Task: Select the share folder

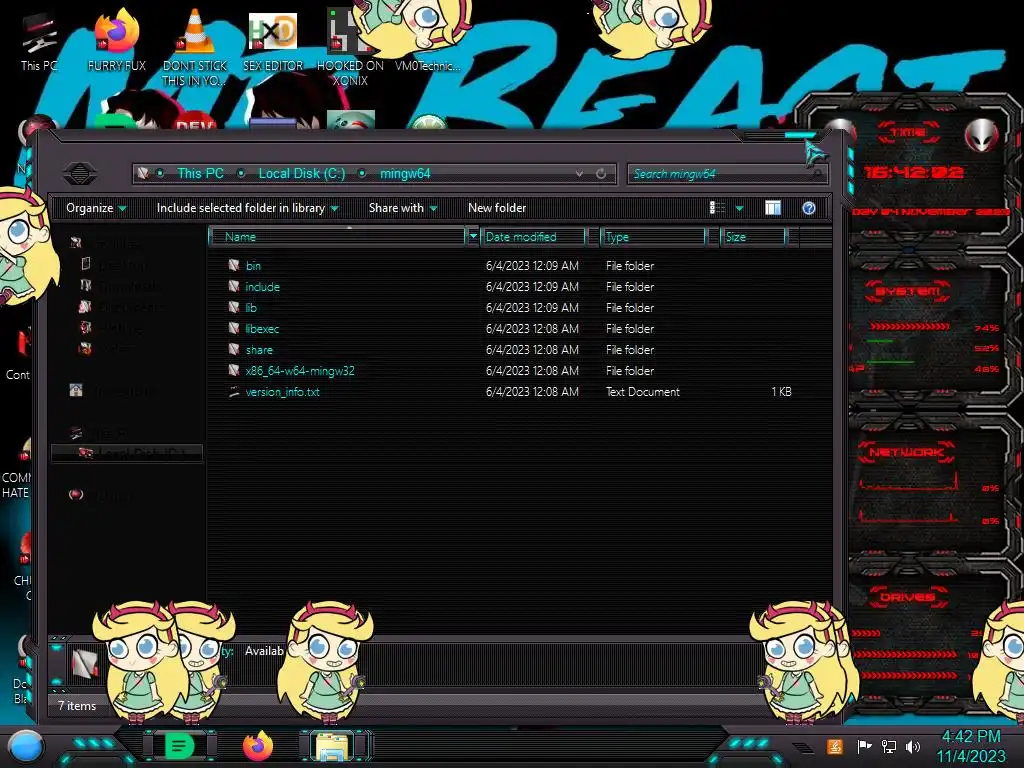Action: (259, 349)
